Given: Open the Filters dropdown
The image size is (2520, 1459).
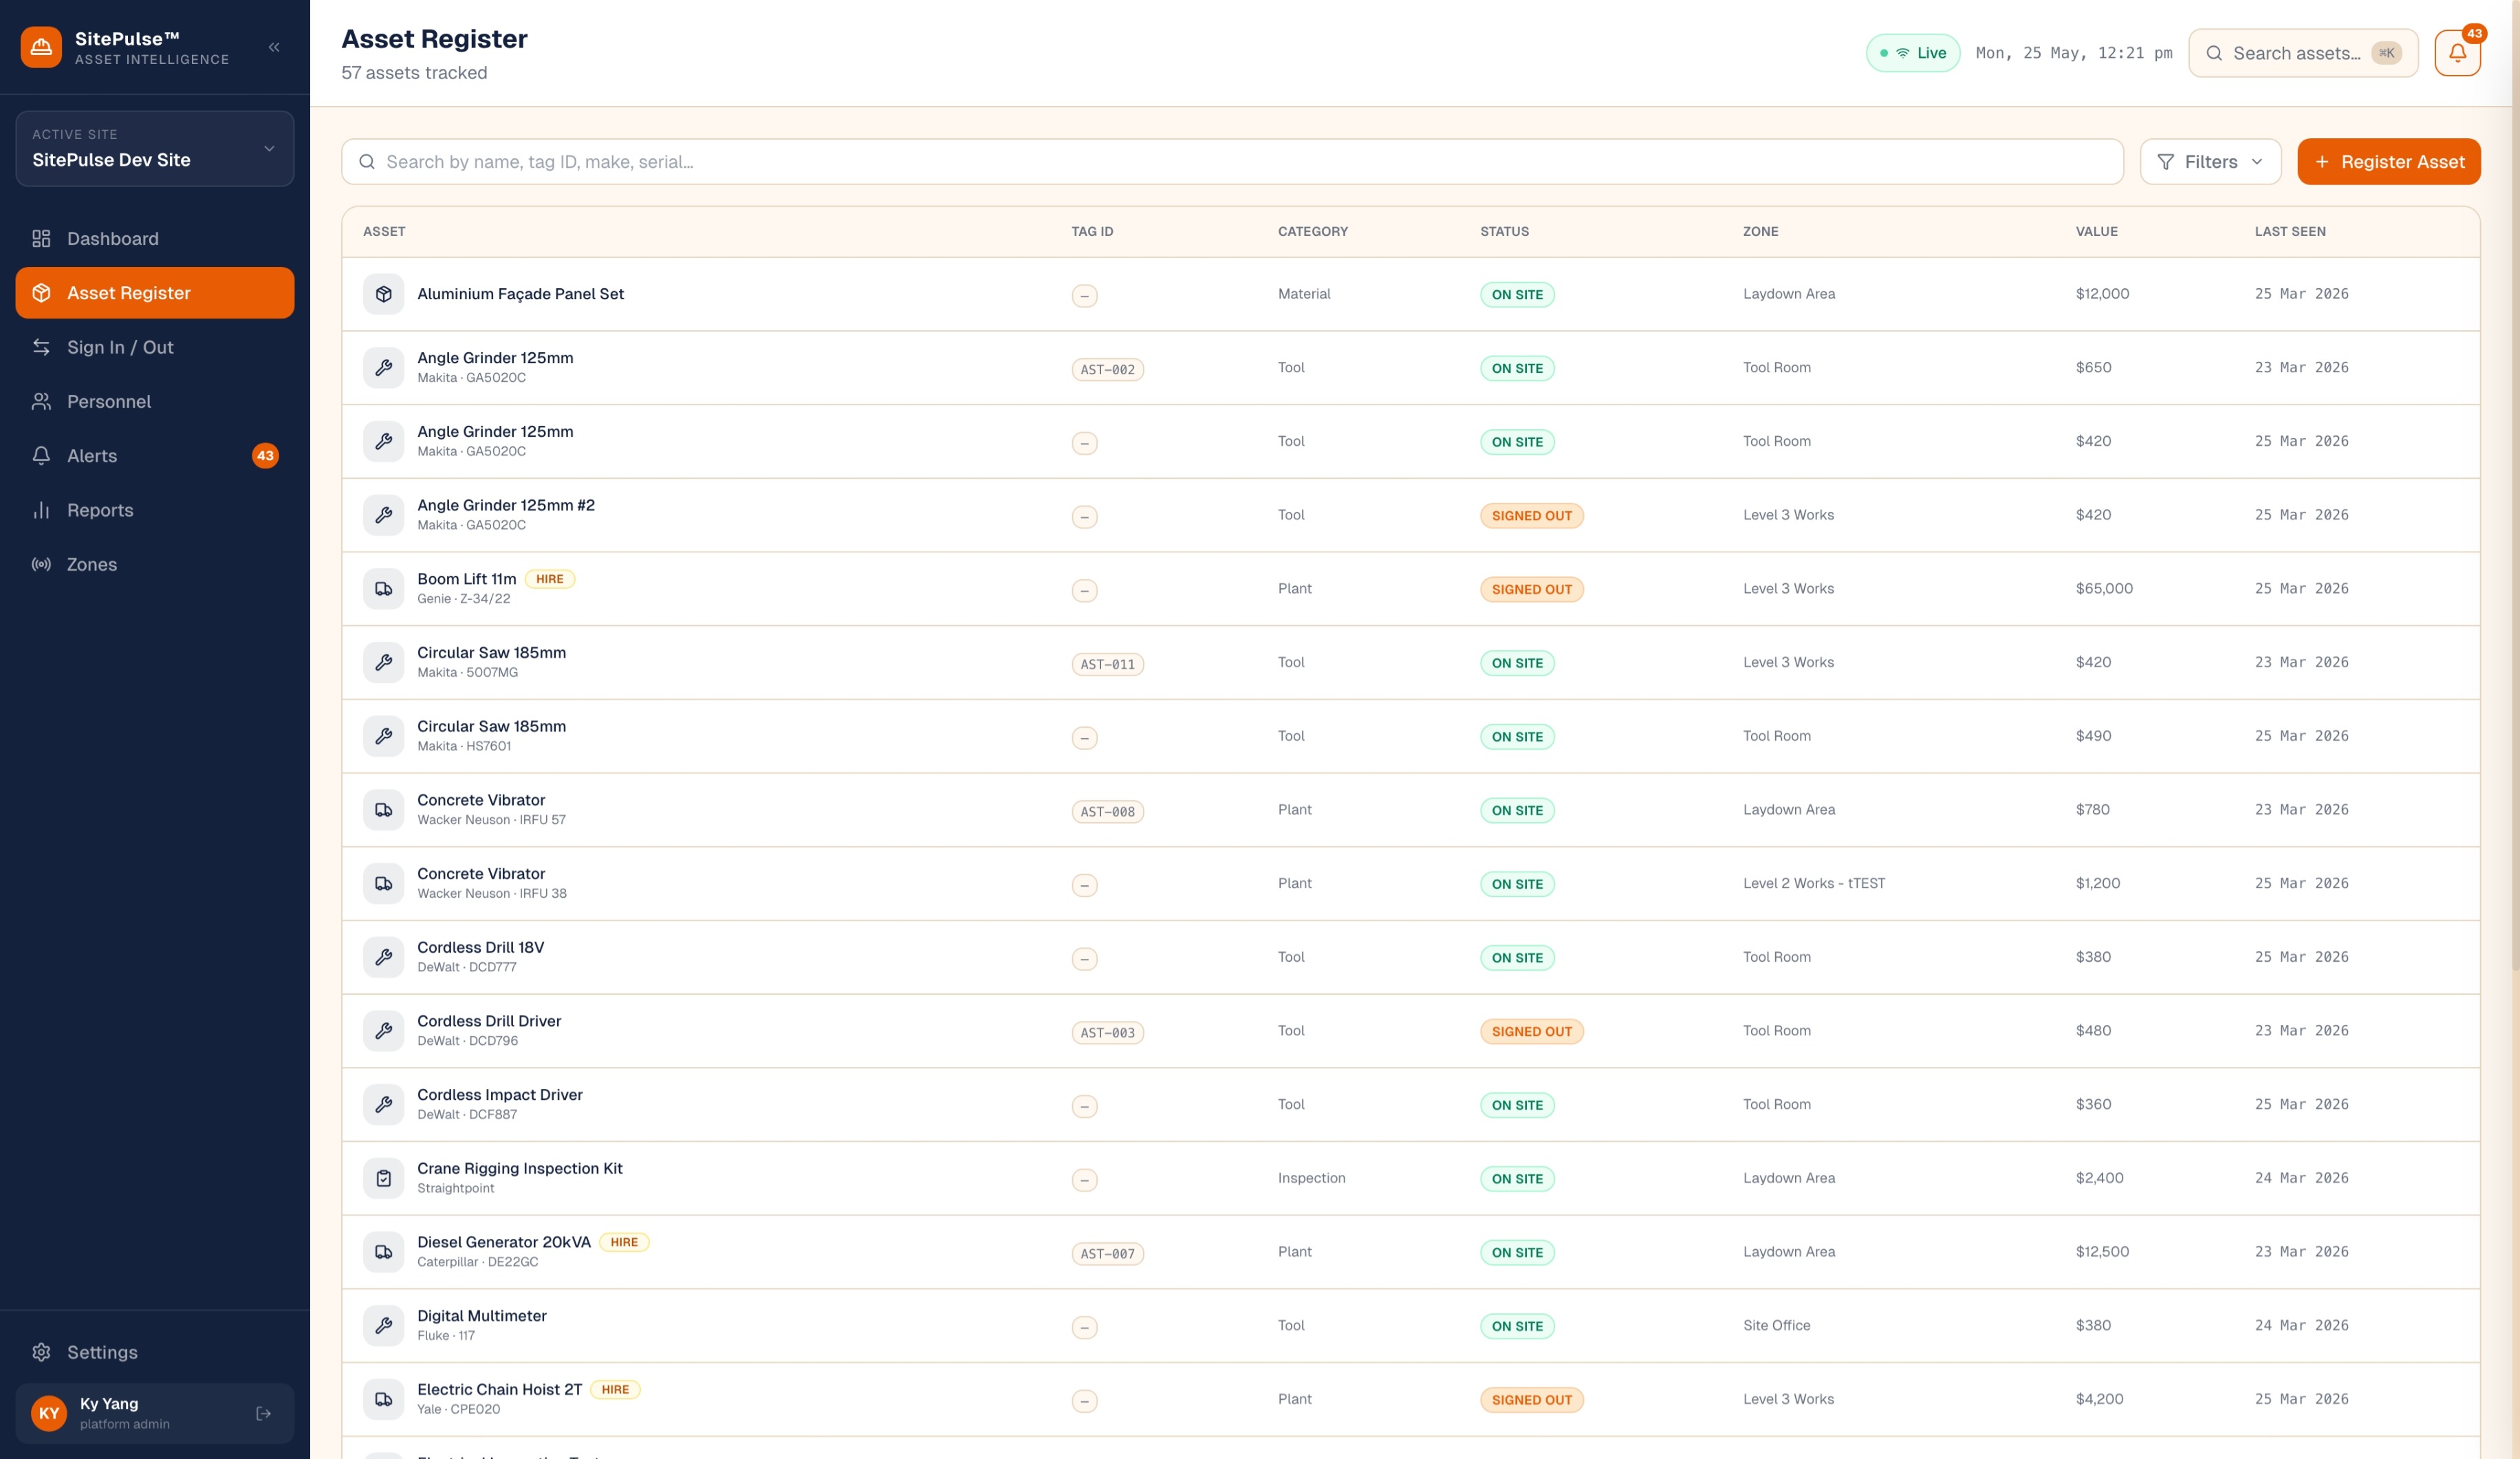Looking at the screenshot, I should pos(2210,162).
